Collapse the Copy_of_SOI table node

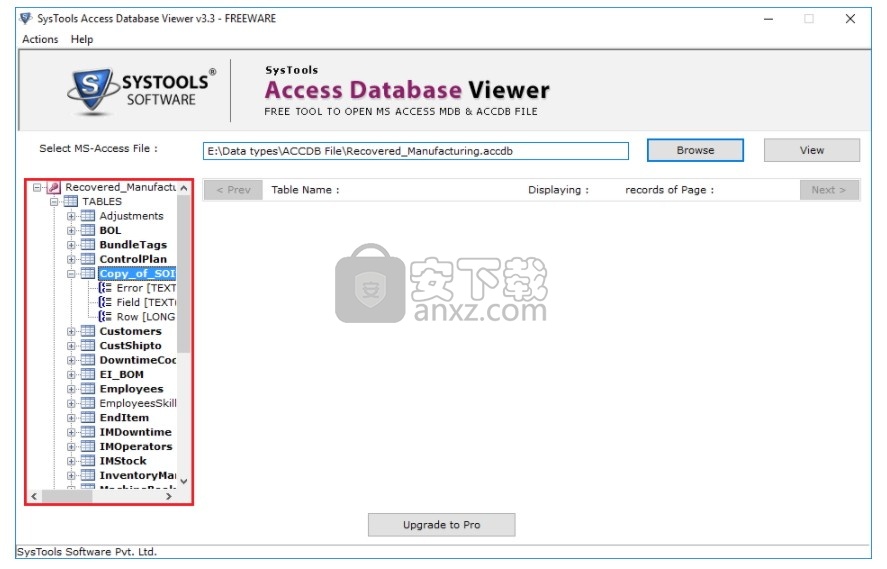point(71,274)
